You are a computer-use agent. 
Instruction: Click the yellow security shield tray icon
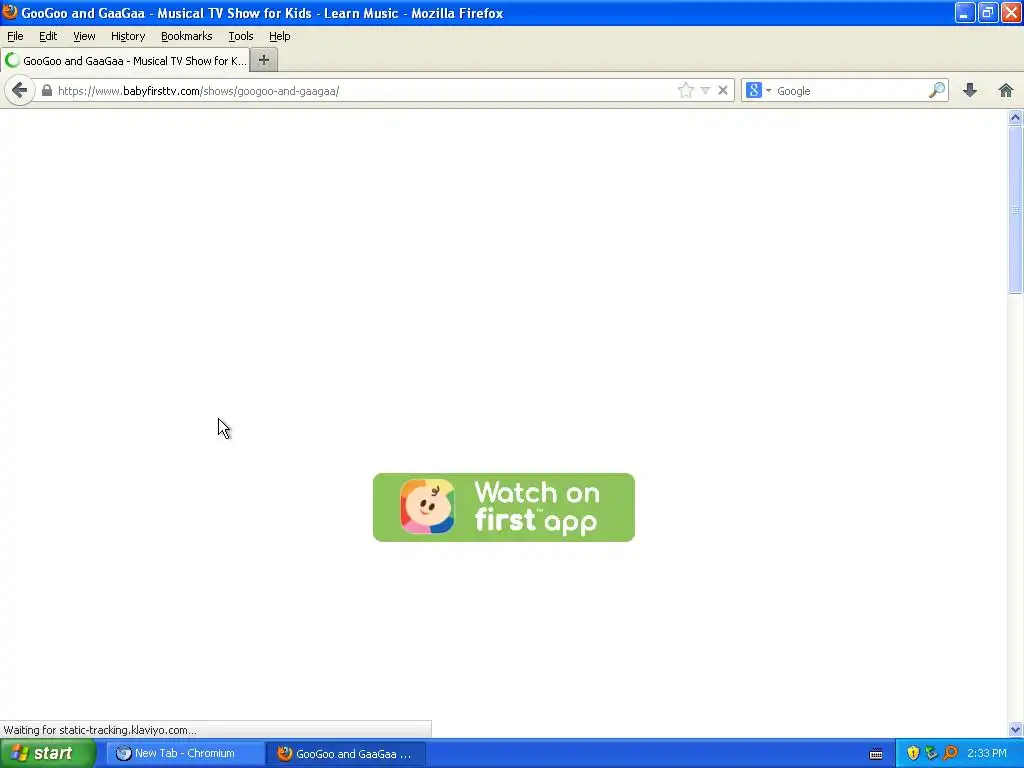point(913,754)
